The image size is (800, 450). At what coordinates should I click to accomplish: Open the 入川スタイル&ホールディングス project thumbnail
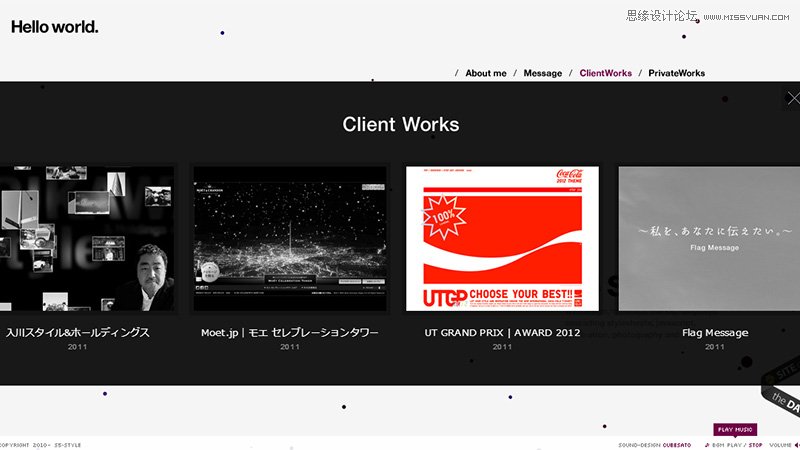87,238
